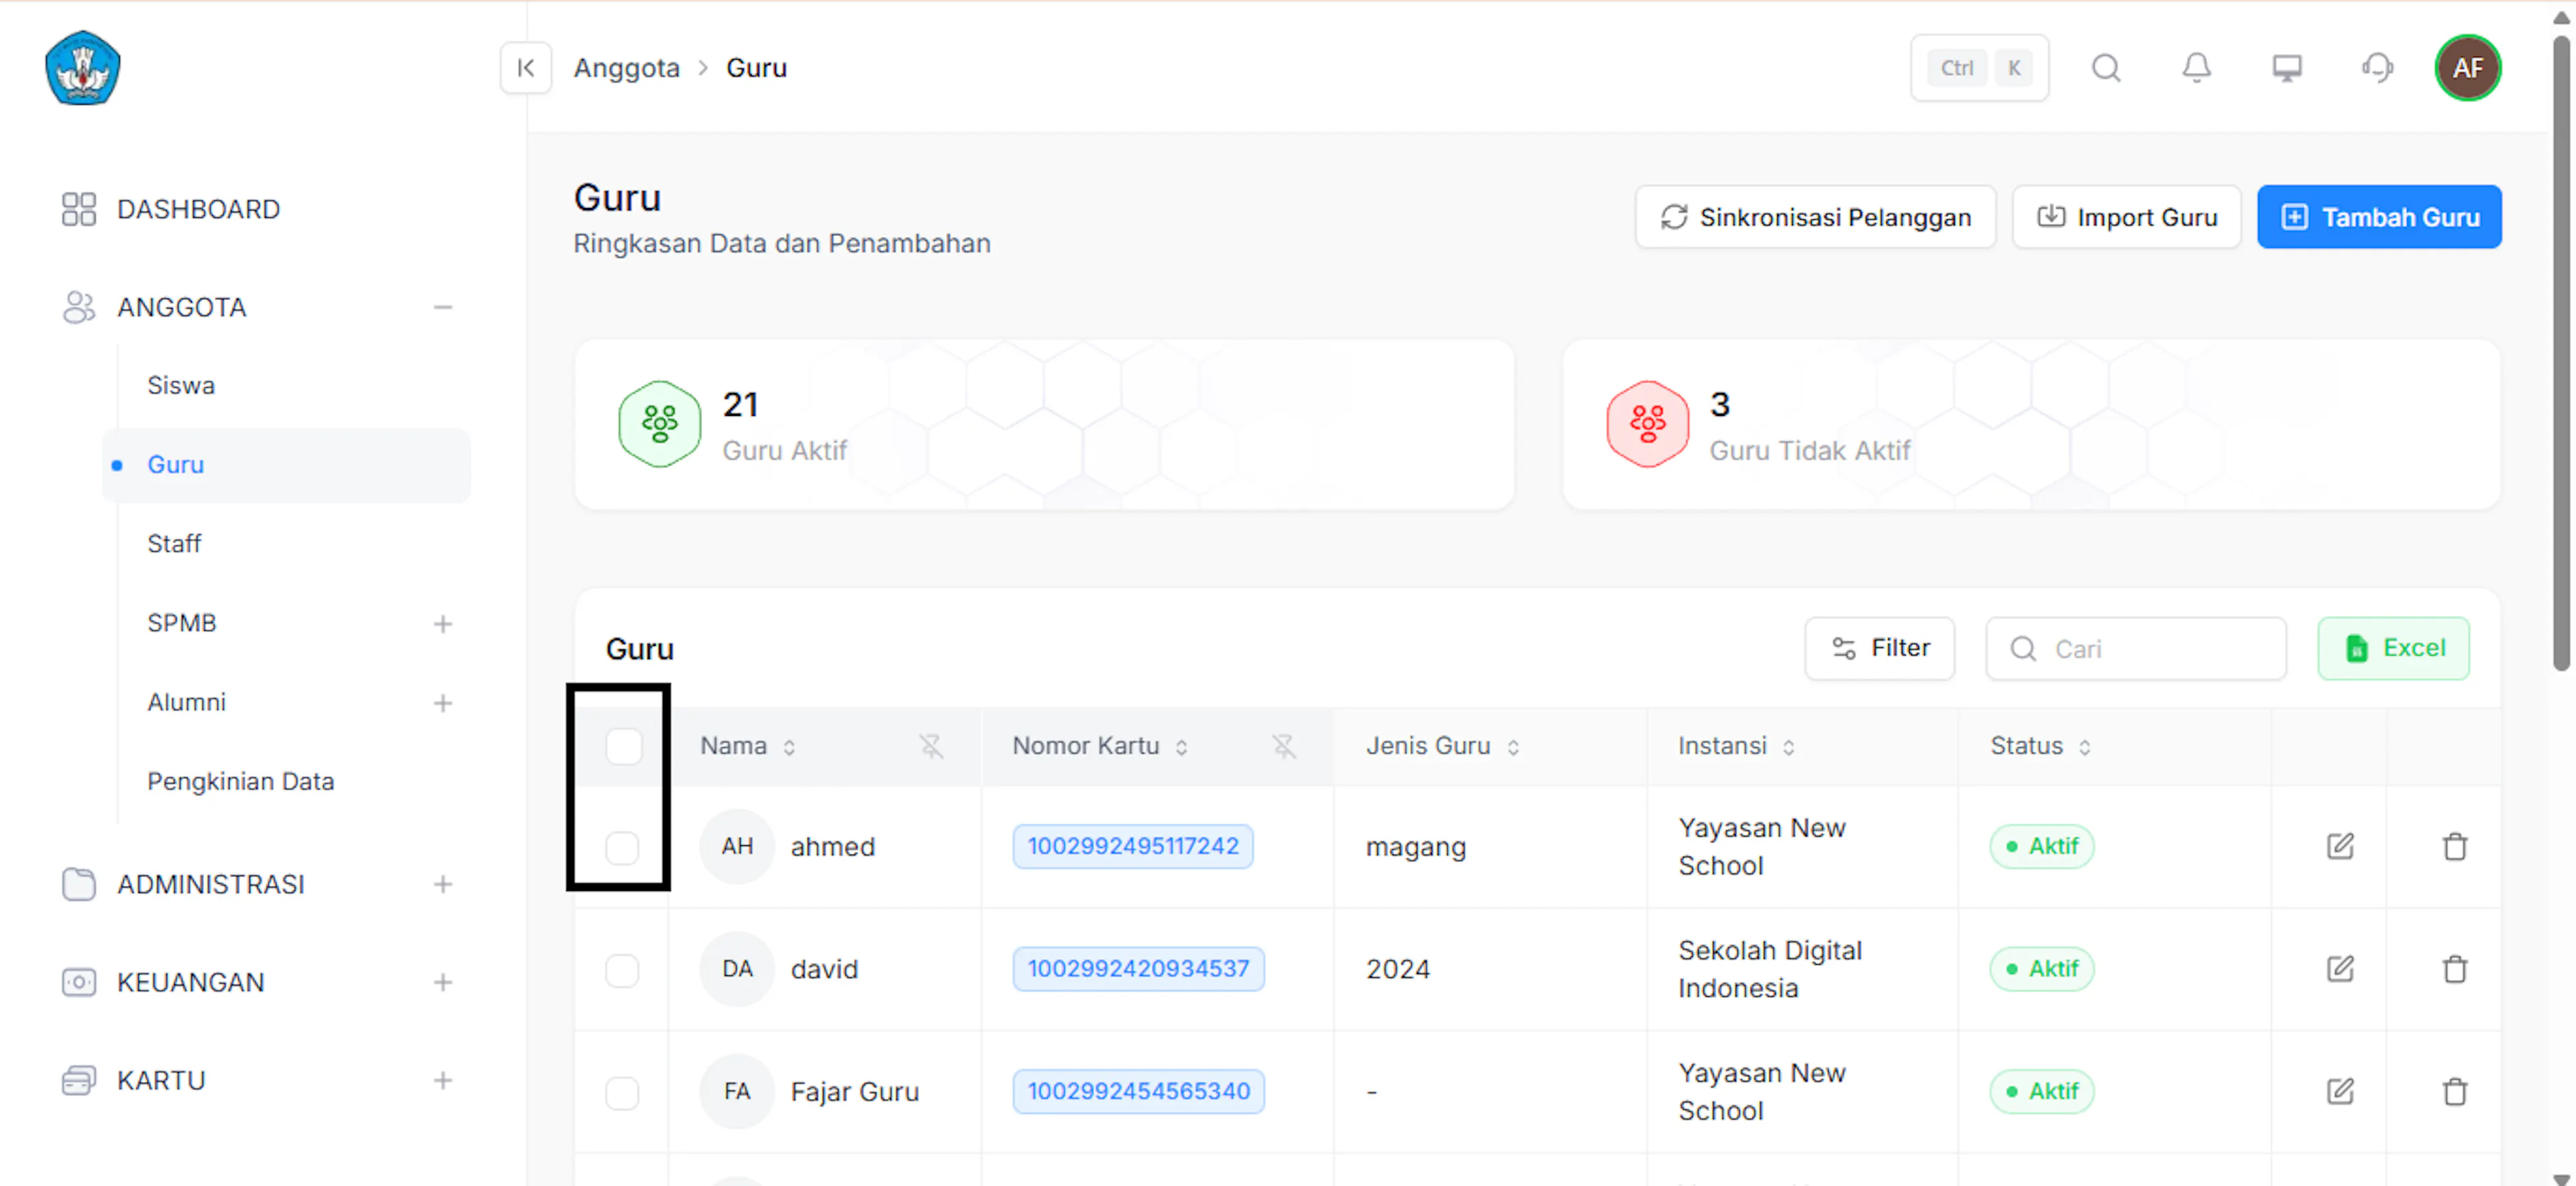Image resolution: width=2576 pixels, height=1186 pixels.
Task: Expand the KEUANGAN section
Action: coord(442,982)
